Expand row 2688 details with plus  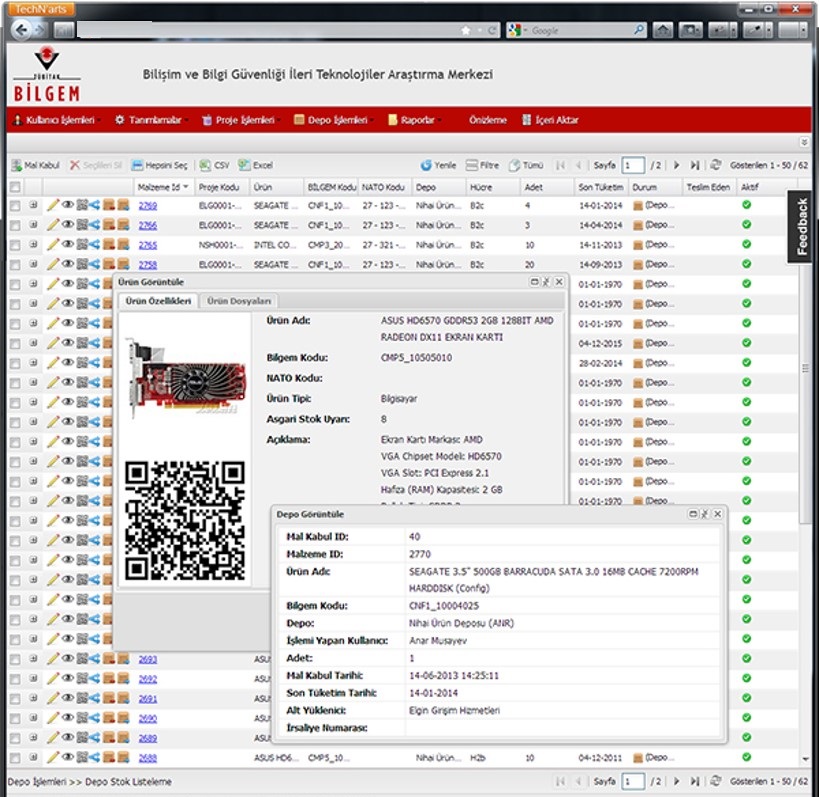click(x=33, y=757)
